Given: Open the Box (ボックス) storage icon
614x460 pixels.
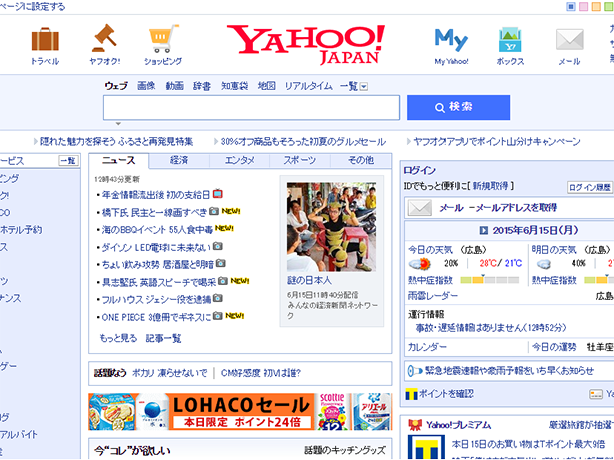Looking at the screenshot, I should point(510,40).
